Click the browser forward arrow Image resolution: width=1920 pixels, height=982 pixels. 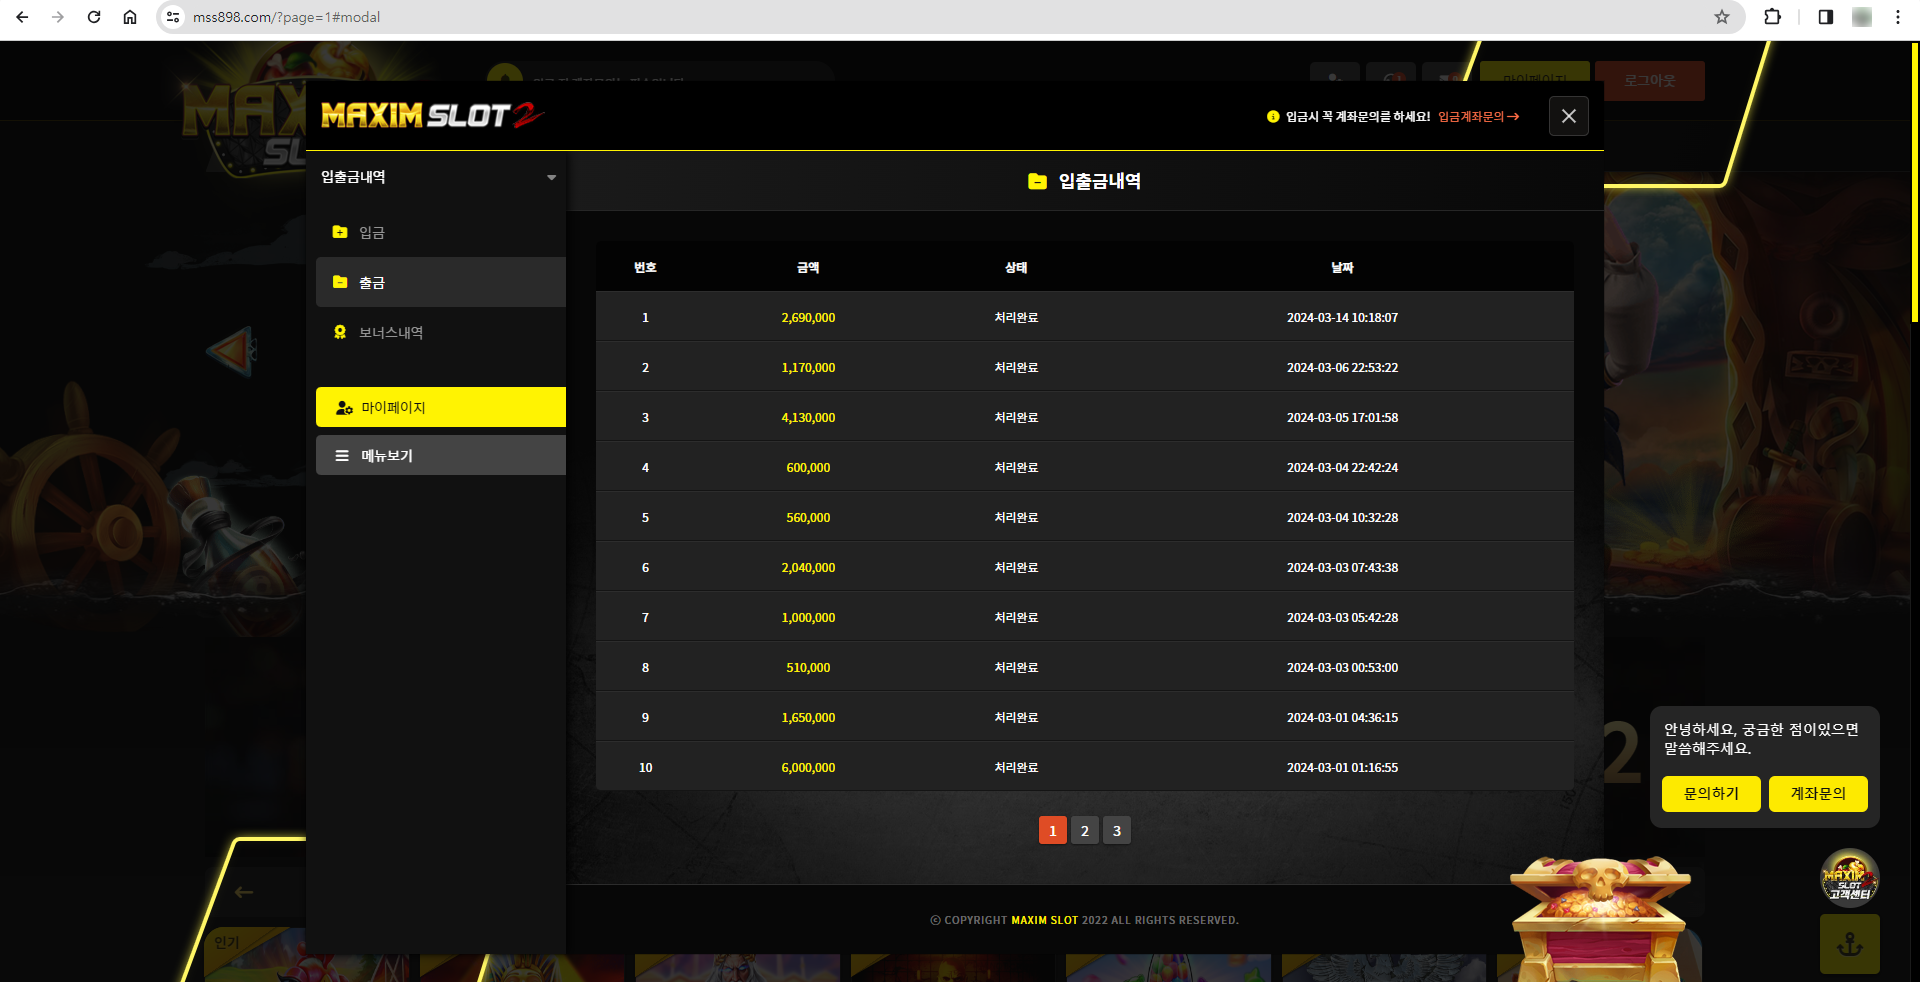coord(58,17)
